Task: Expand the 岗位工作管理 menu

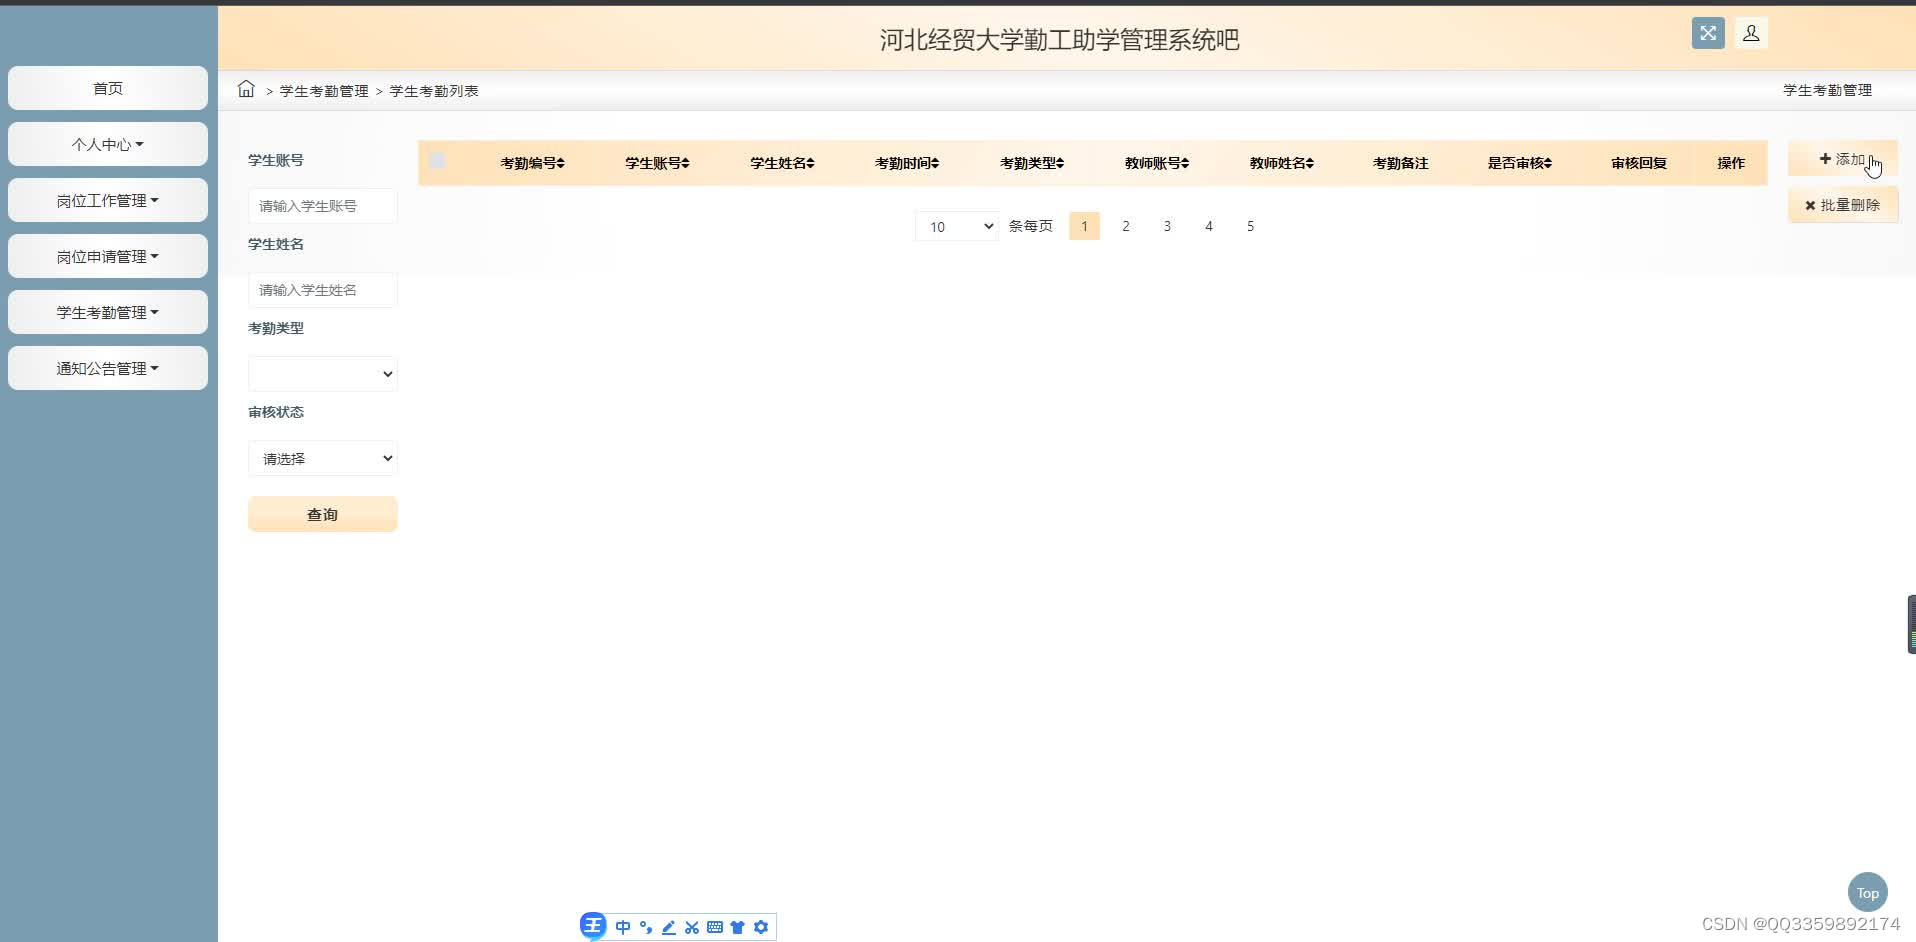Action: 108,200
